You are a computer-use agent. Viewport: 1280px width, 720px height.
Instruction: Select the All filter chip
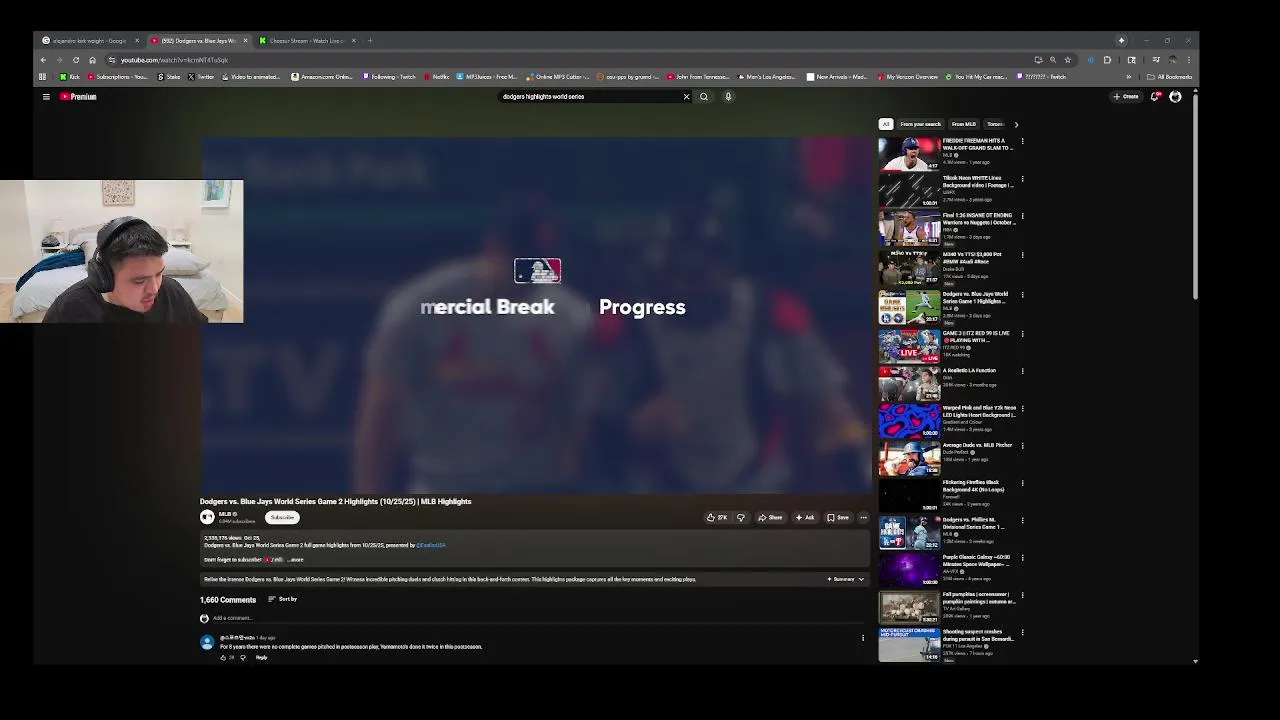coord(885,124)
